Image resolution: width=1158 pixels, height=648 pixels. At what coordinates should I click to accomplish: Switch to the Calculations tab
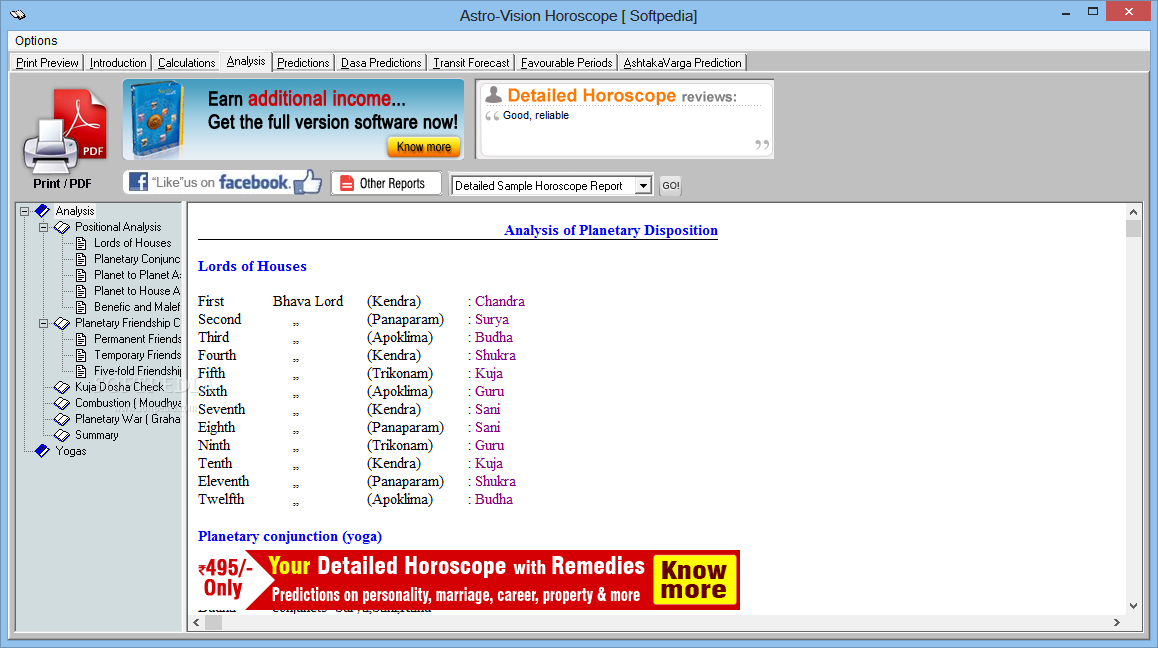[186, 63]
